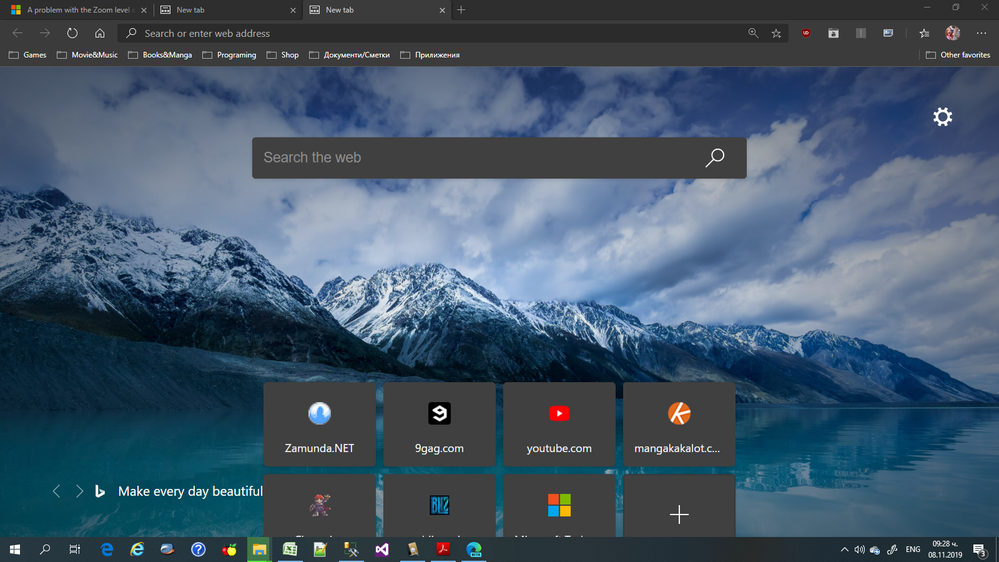Refresh the current page
Image resolution: width=999 pixels, height=562 pixels.
coord(72,33)
